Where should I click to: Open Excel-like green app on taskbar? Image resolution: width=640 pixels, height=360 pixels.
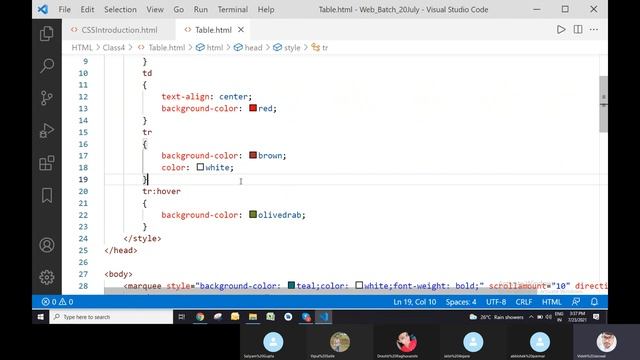click(x=271, y=317)
